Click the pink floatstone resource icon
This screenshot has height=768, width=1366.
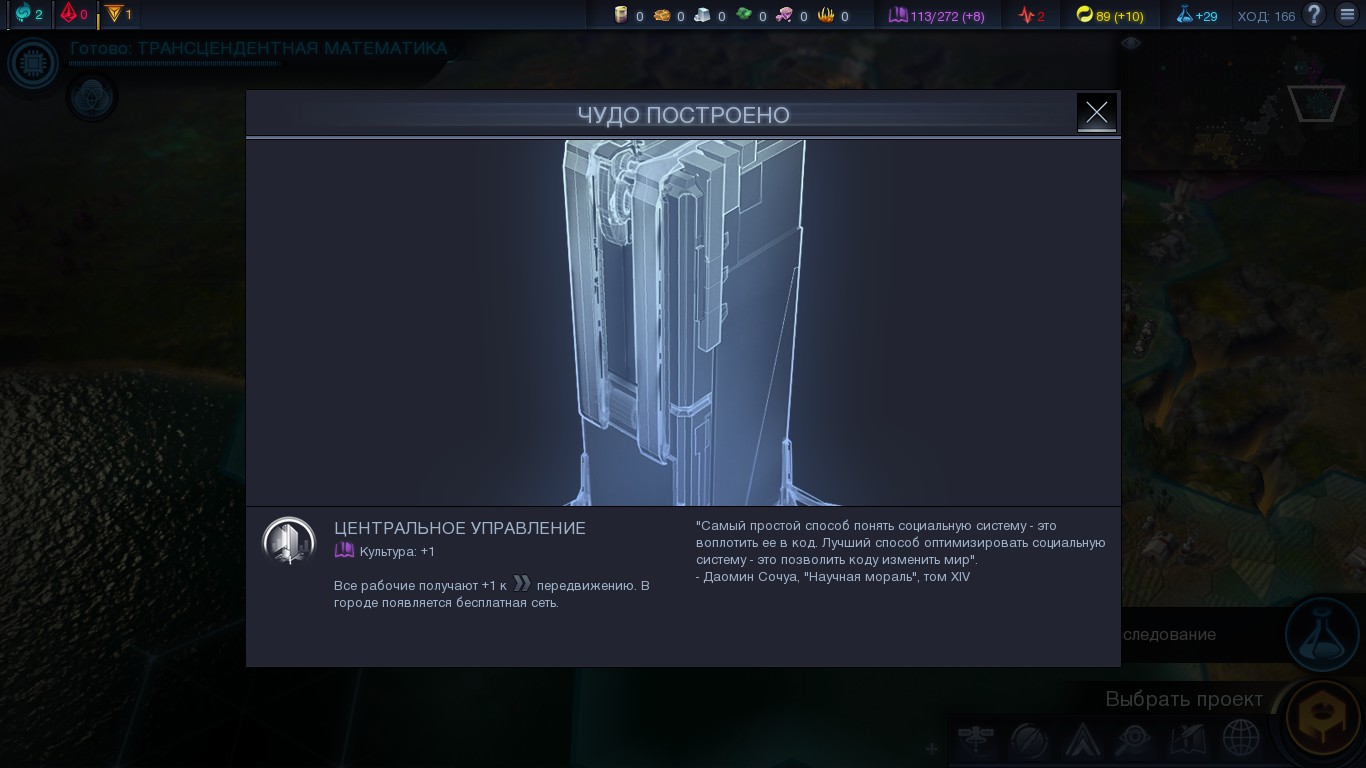(784, 15)
